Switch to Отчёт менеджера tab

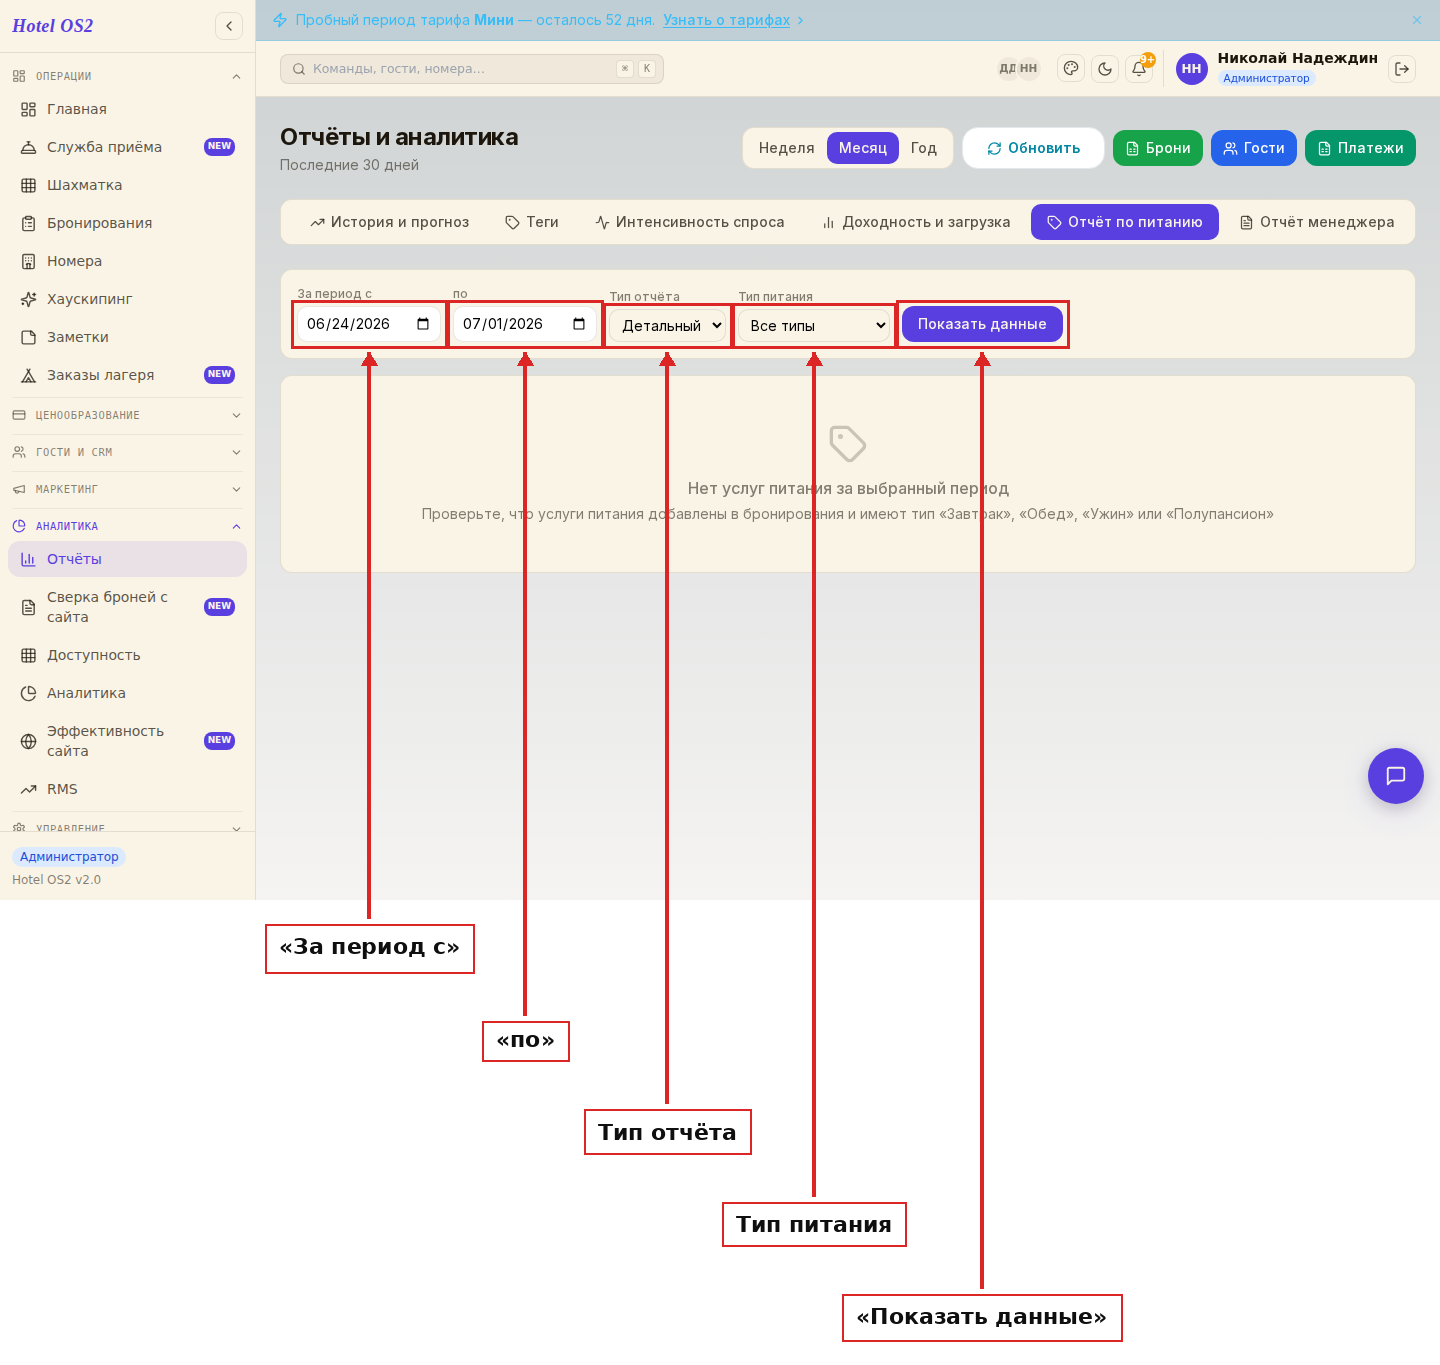(1317, 222)
